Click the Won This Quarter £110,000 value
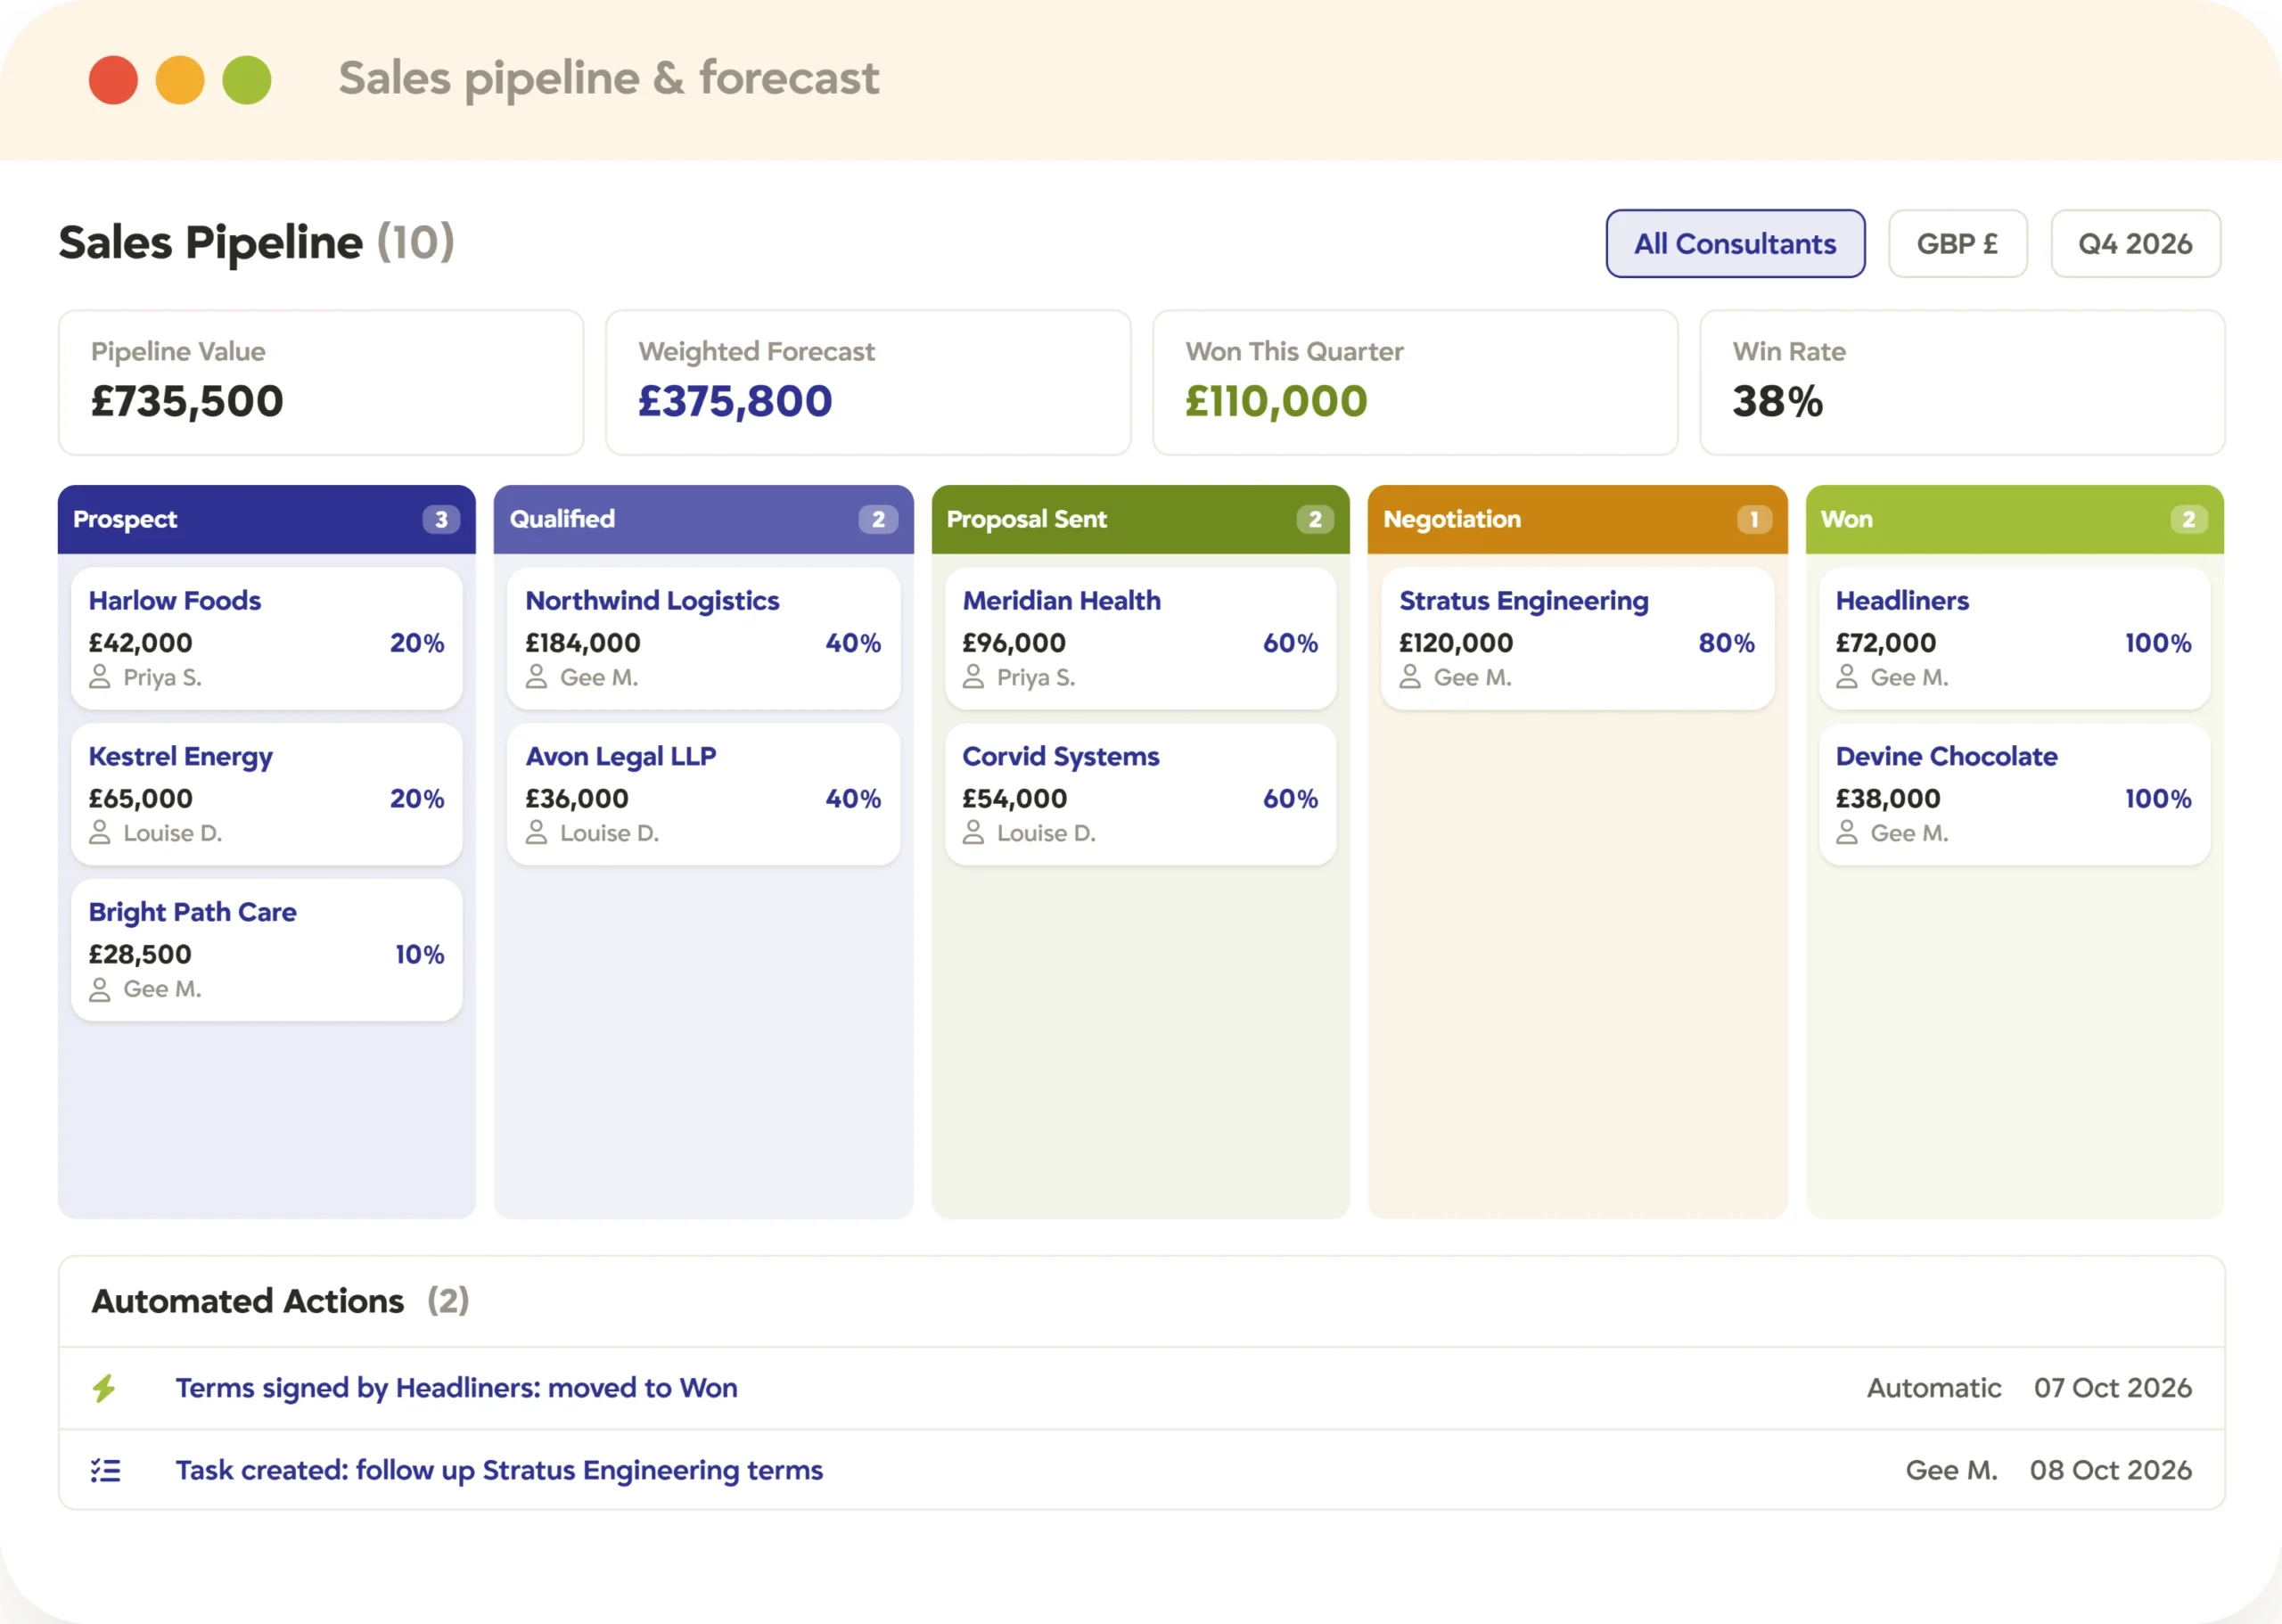The width and height of the screenshot is (2282, 1624). click(1276, 402)
